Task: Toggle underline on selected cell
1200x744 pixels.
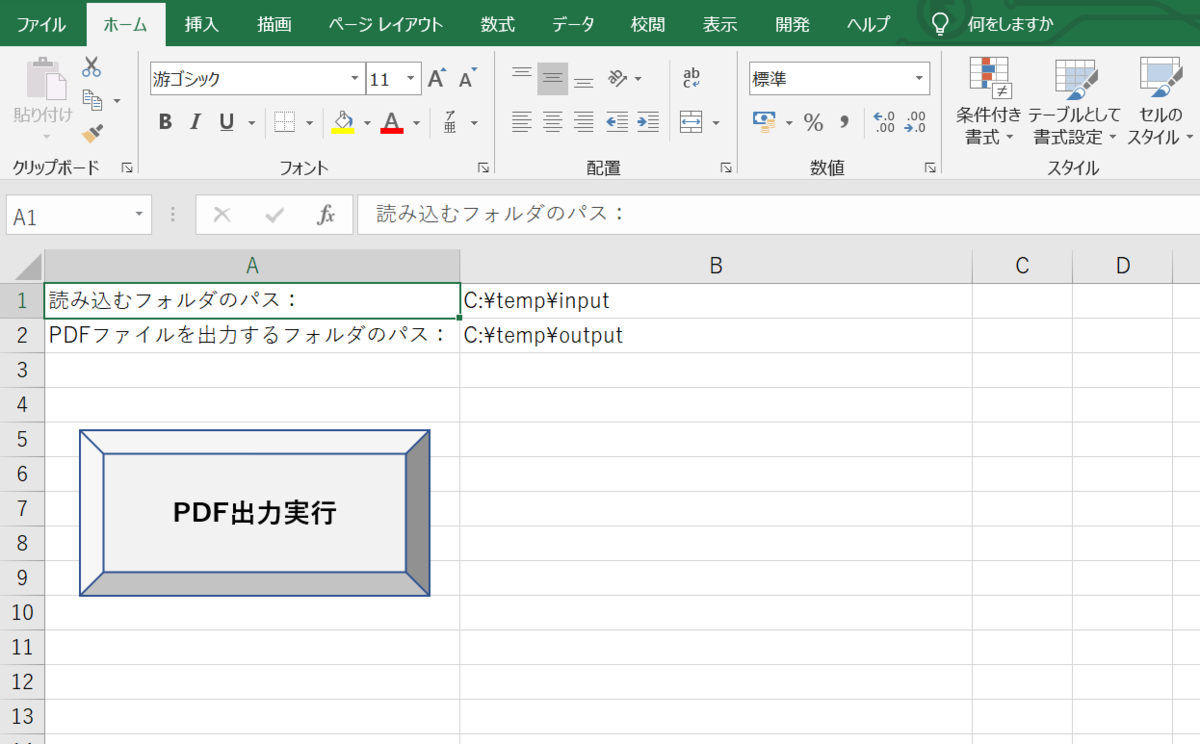Action: tap(224, 122)
